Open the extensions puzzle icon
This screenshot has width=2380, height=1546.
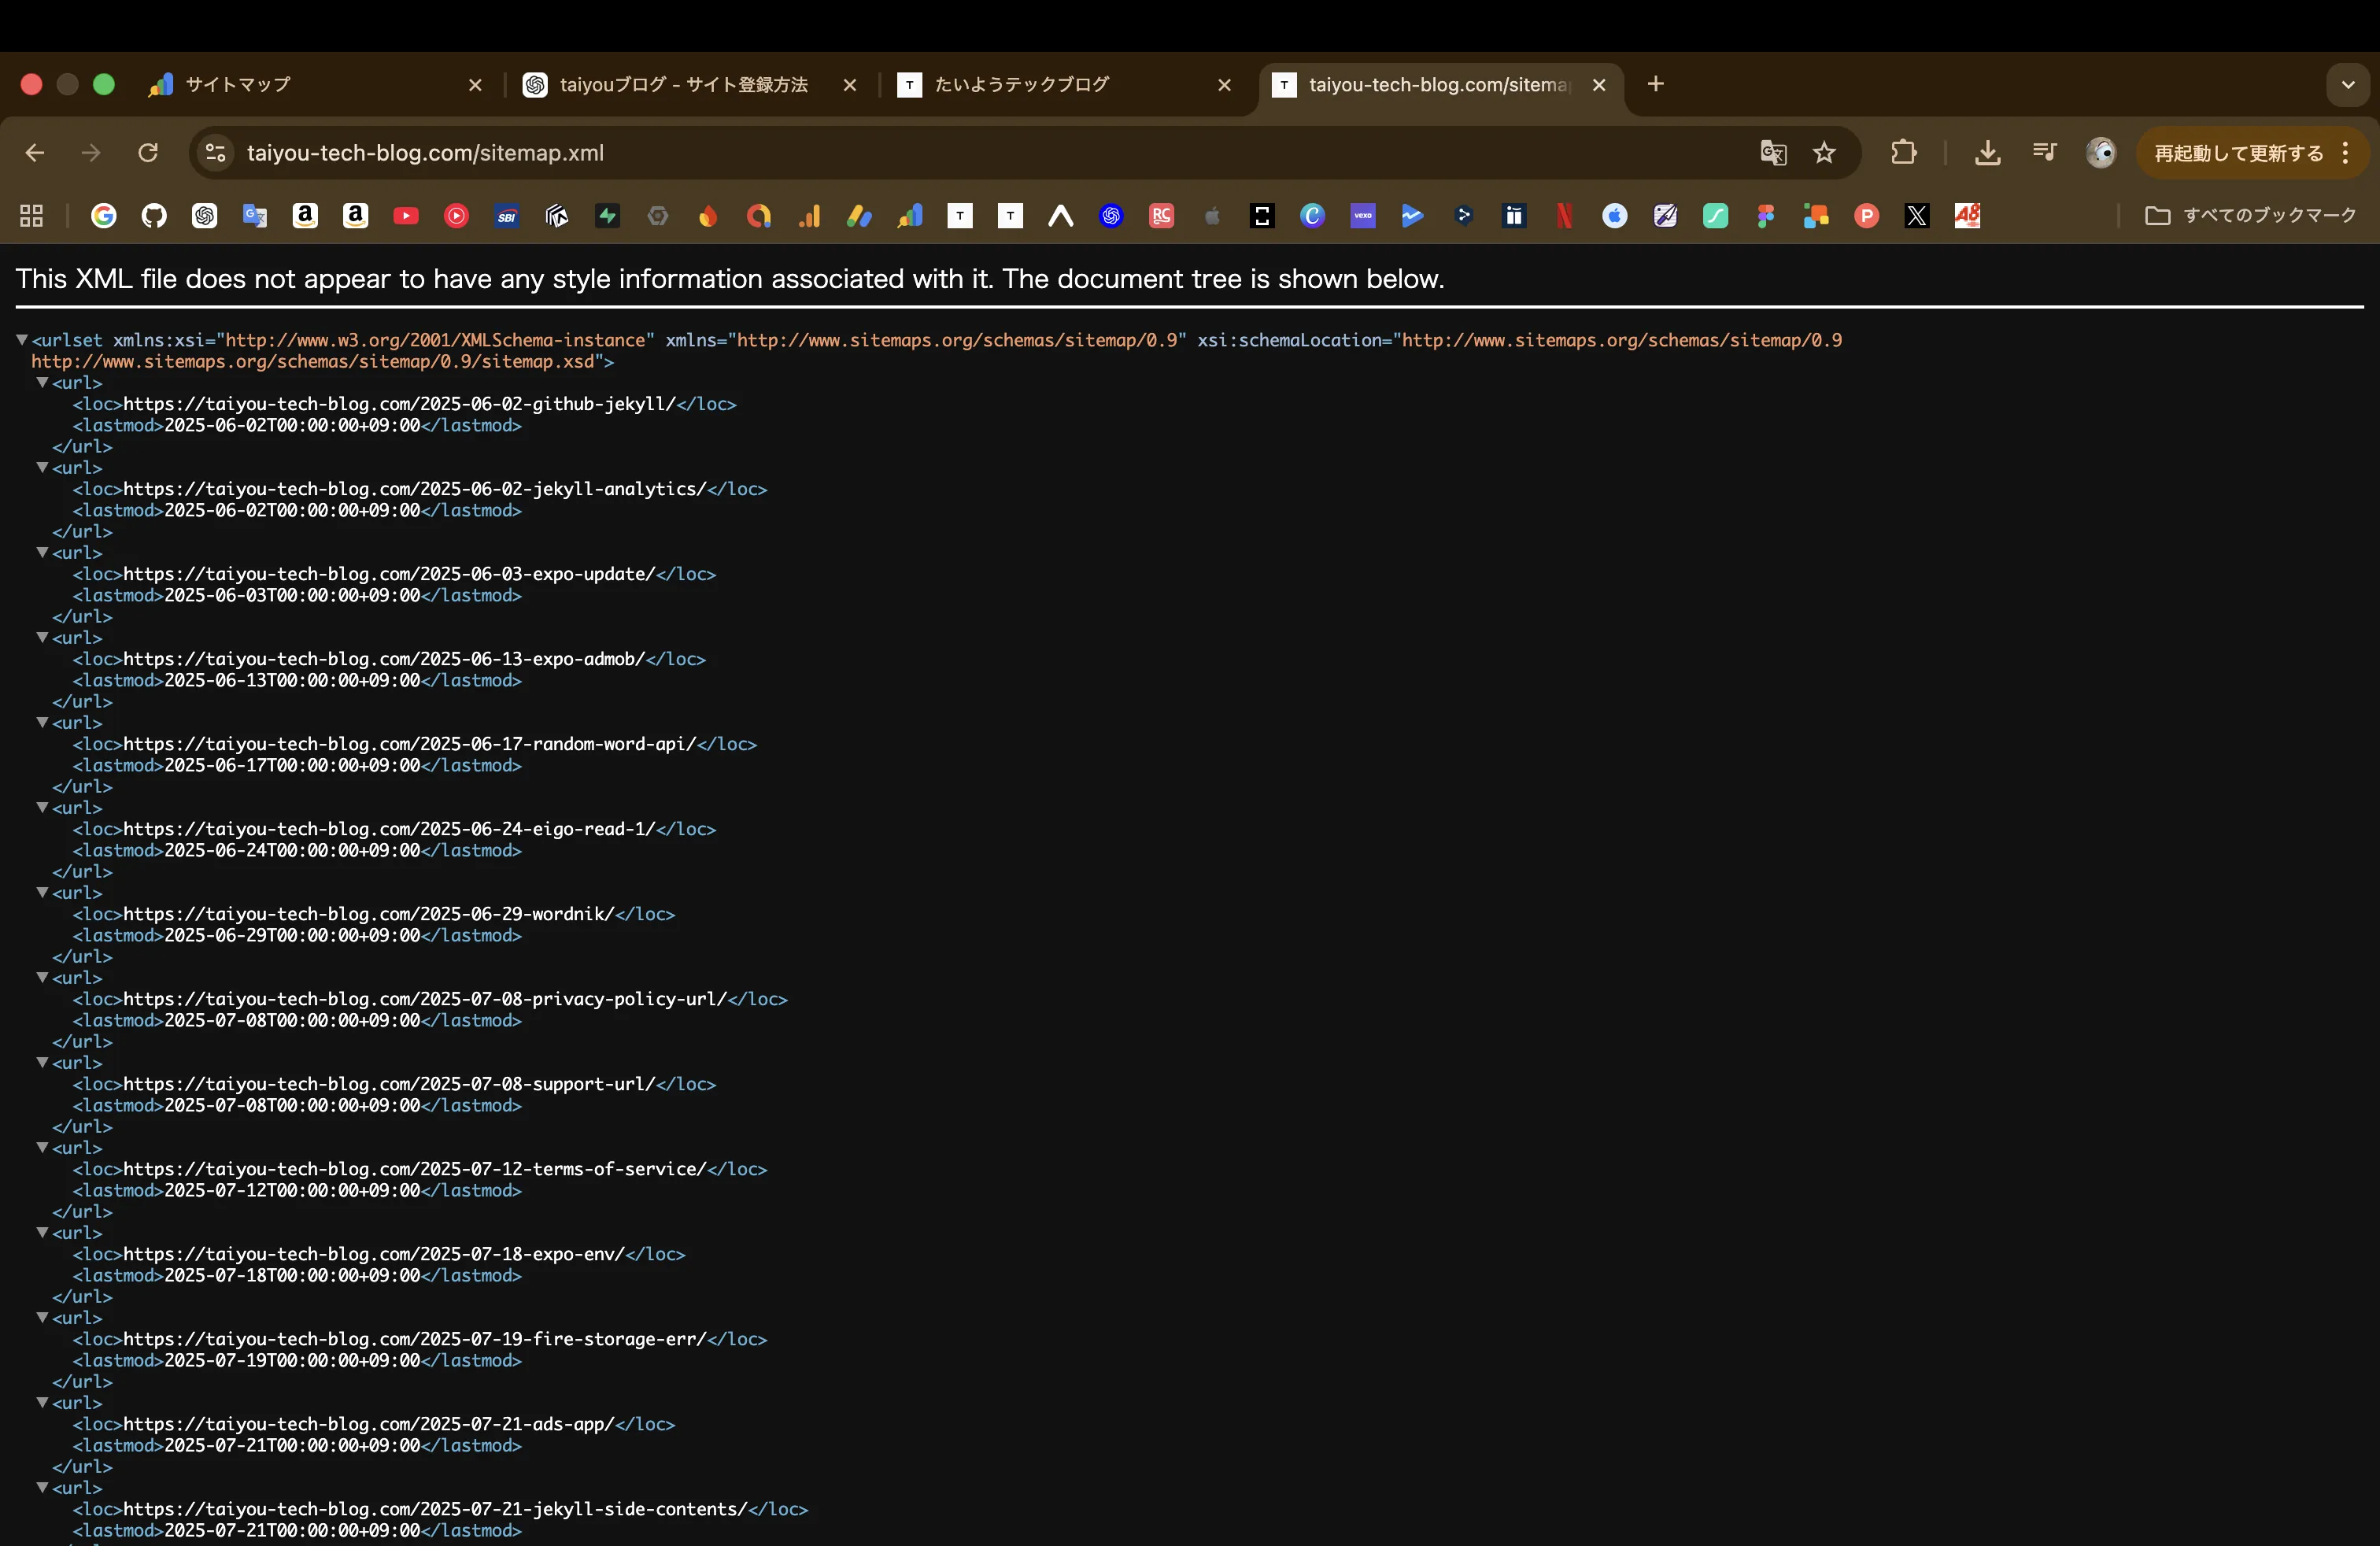click(1903, 152)
